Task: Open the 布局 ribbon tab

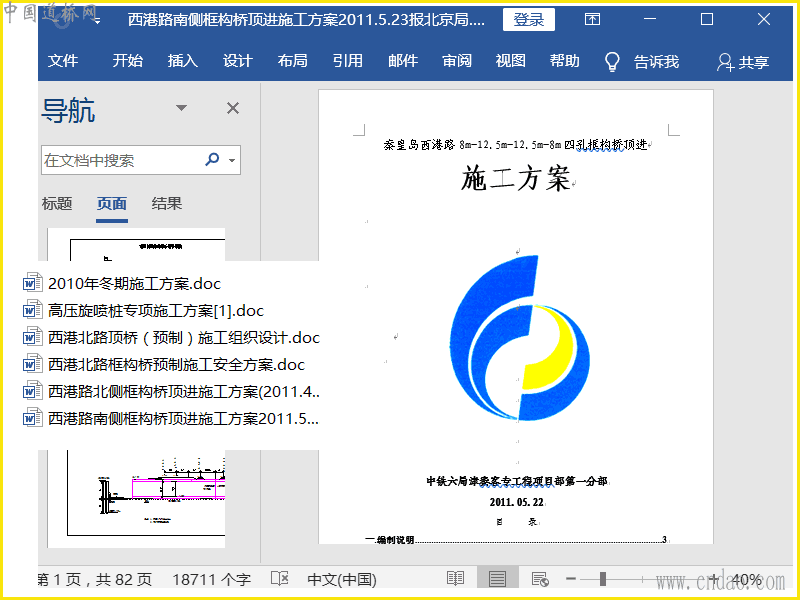Action: click(293, 61)
